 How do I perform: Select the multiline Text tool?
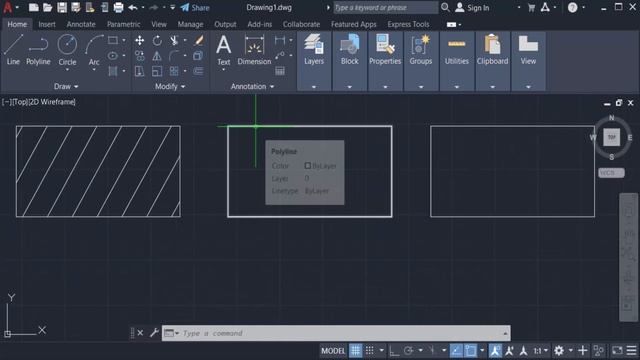click(x=224, y=50)
